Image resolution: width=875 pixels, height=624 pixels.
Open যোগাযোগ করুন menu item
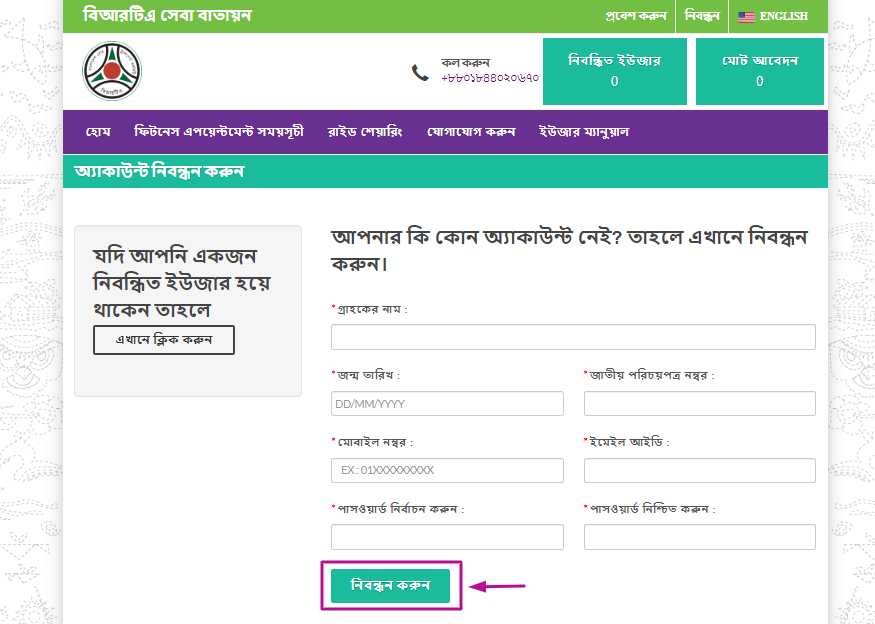tap(471, 132)
